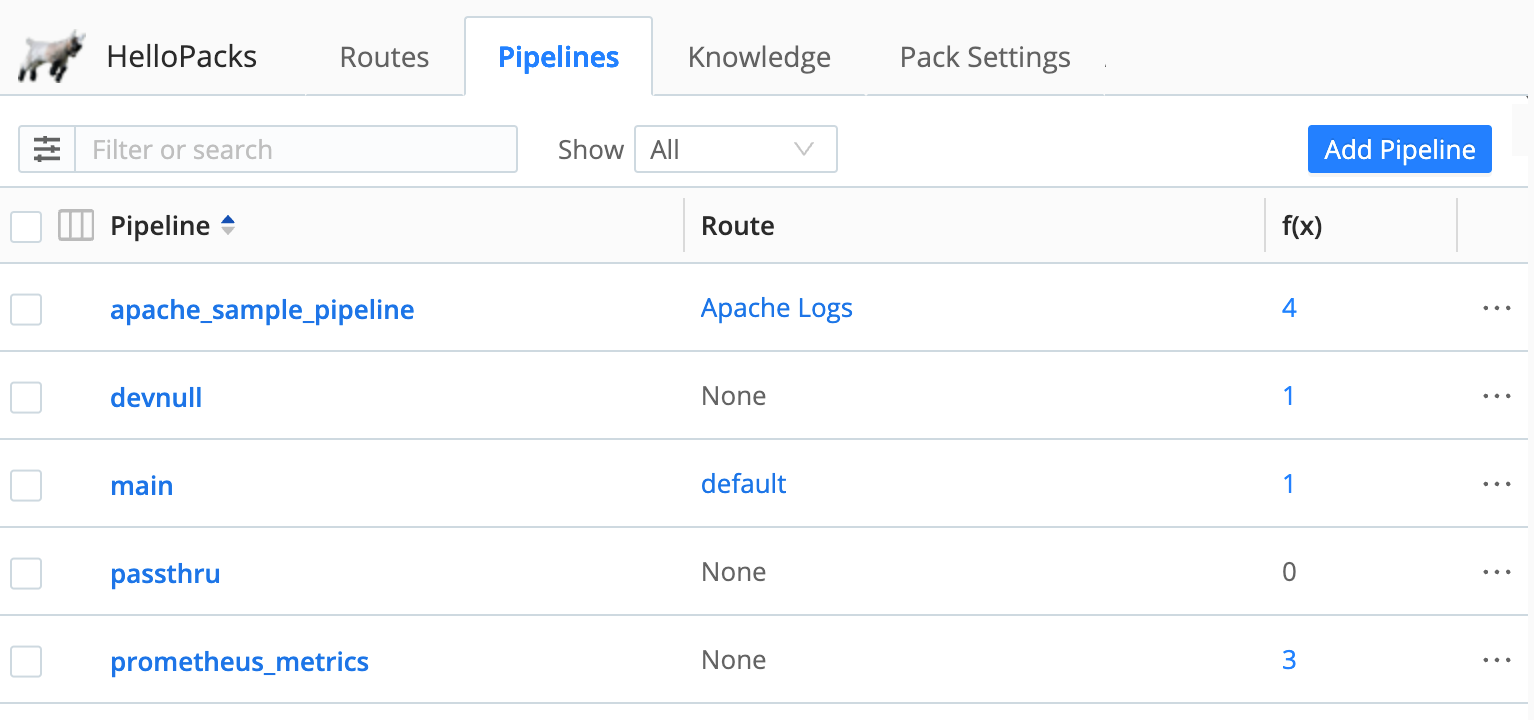Screen dimensions: 1534x720
Task: Check the select-all checkbox in header
Action: (26, 225)
